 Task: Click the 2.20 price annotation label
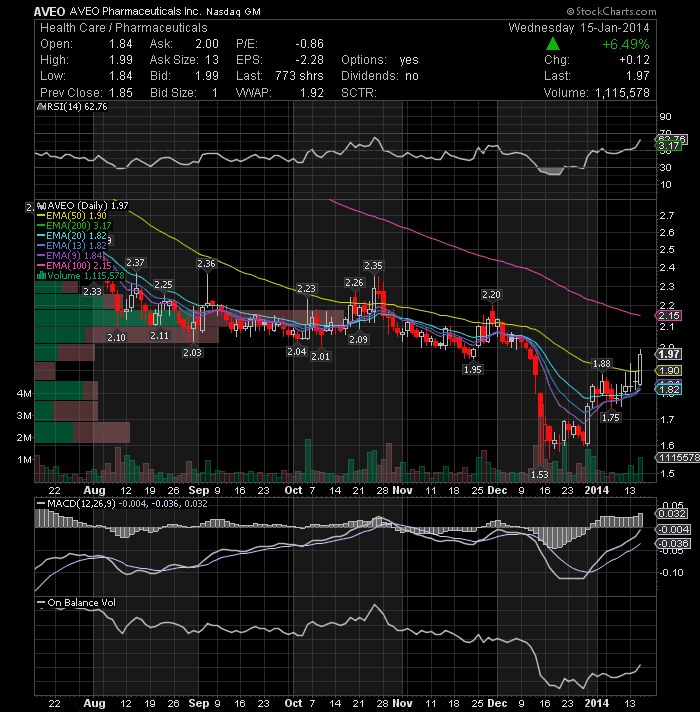(491, 295)
